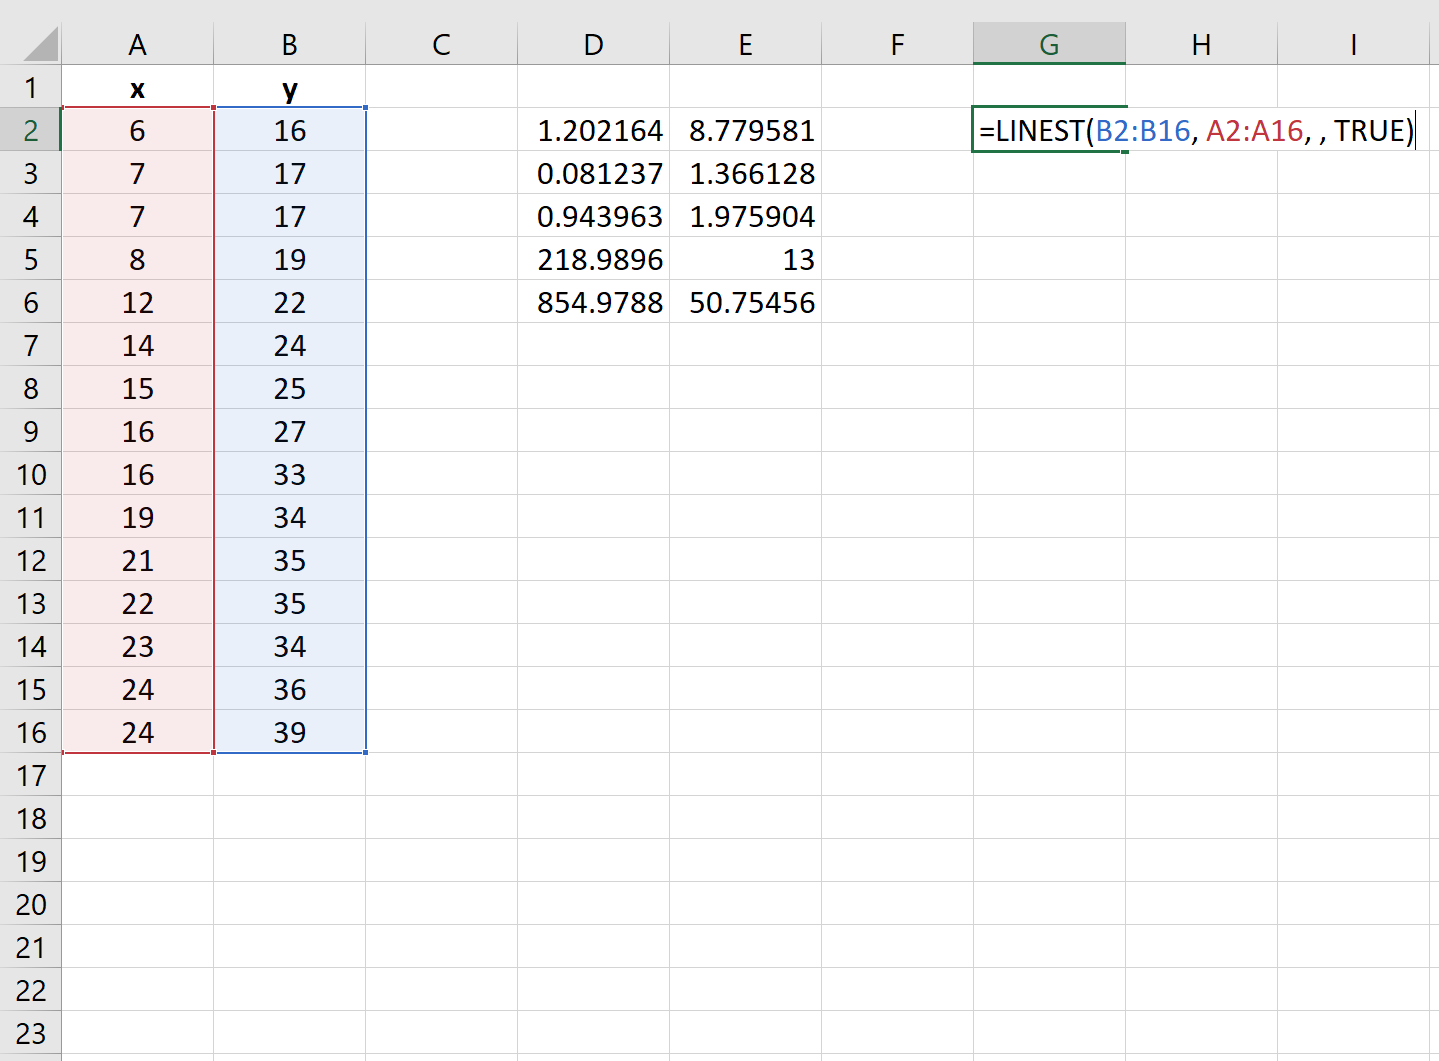
Task: Click cell A7 with value 14
Action: pos(138,345)
